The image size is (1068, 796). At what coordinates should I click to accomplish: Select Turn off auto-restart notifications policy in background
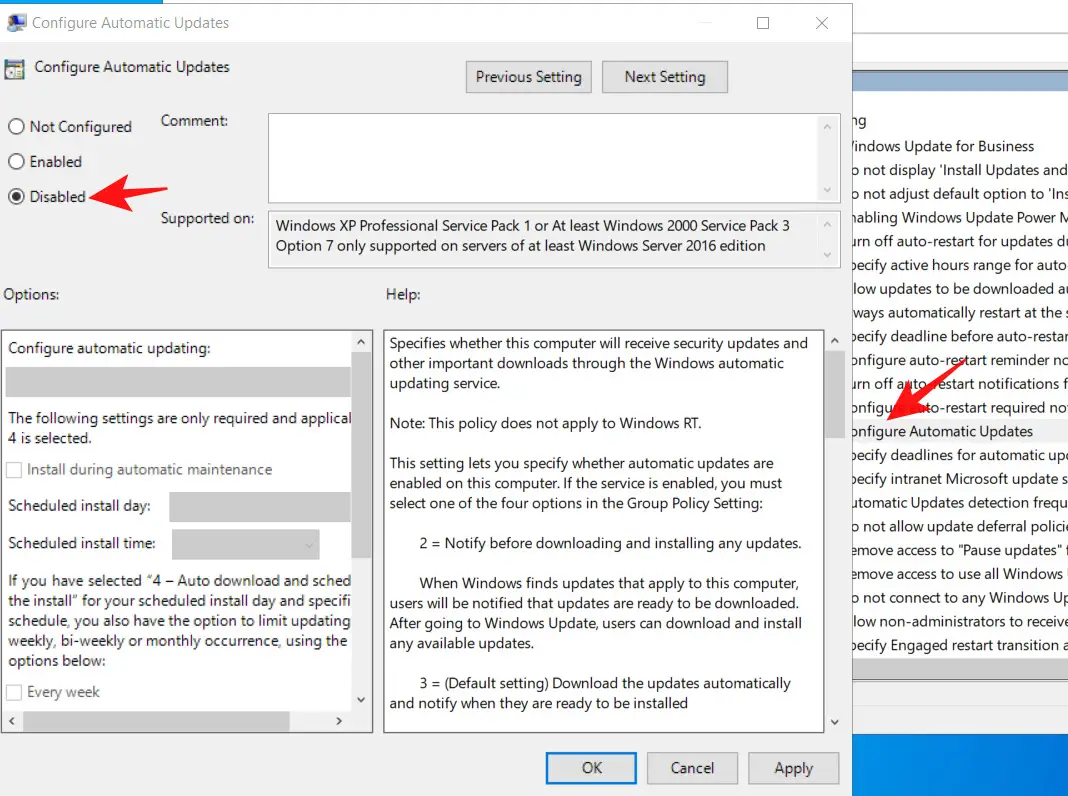click(x=960, y=384)
